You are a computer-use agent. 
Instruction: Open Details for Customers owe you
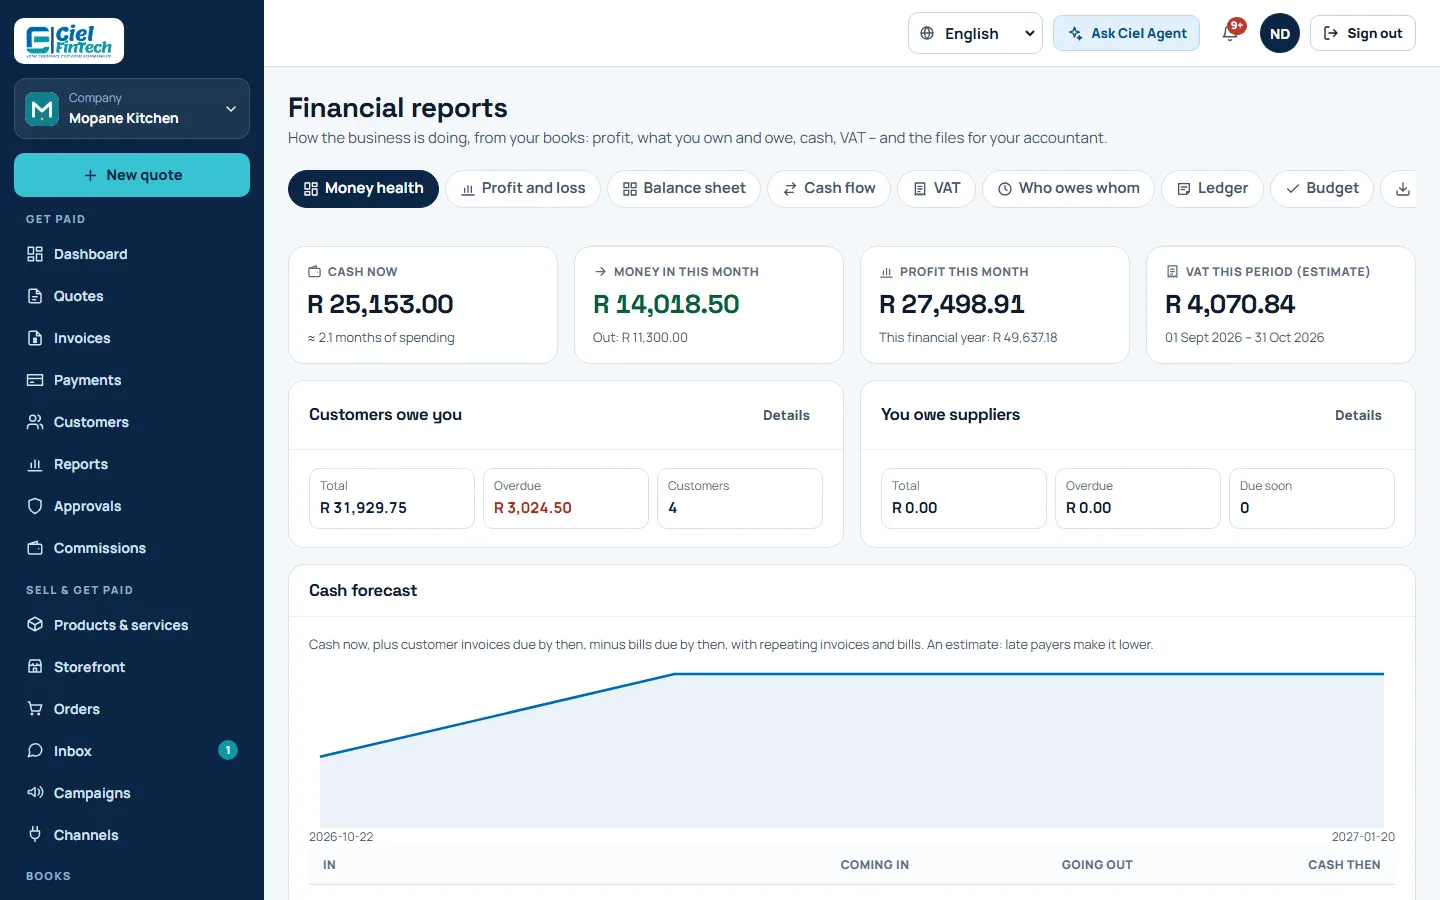click(786, 415)
